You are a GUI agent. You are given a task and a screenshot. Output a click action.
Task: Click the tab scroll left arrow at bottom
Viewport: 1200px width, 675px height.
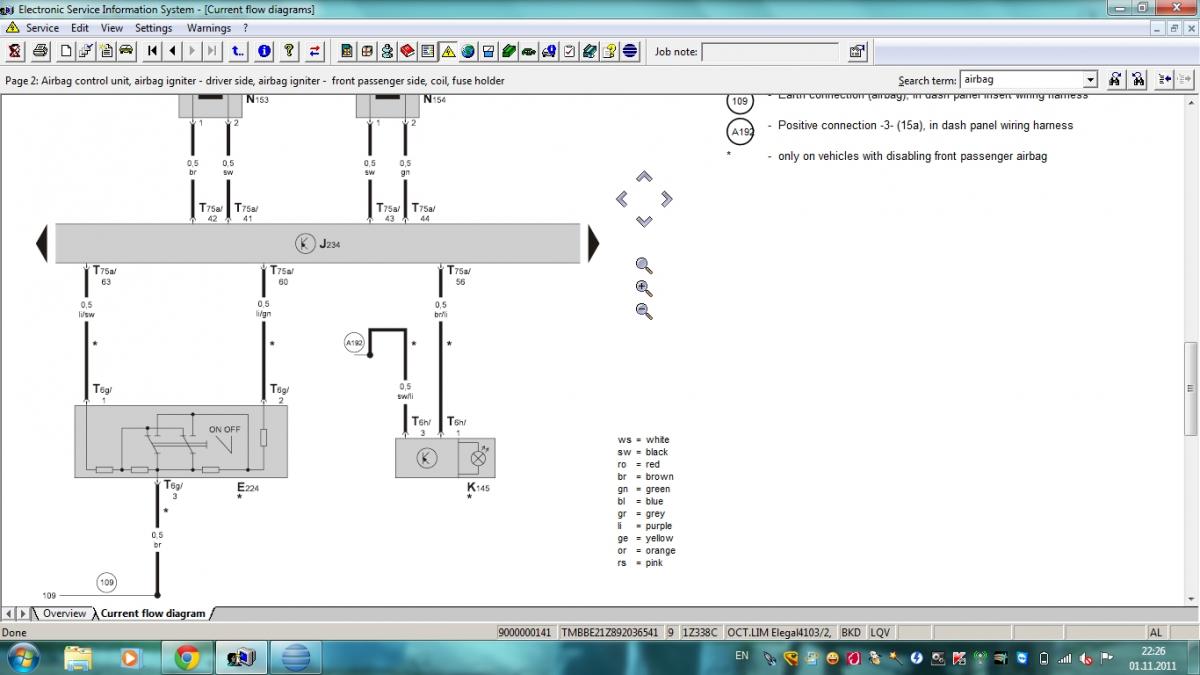pos(9,613)
